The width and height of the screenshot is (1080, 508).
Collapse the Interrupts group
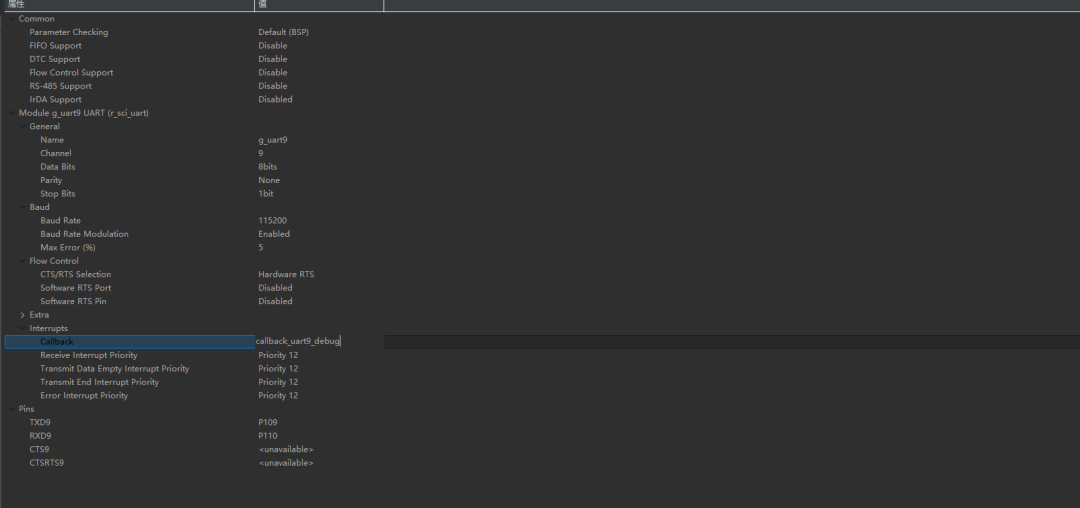pyautogui.click(x=22, y=328)
